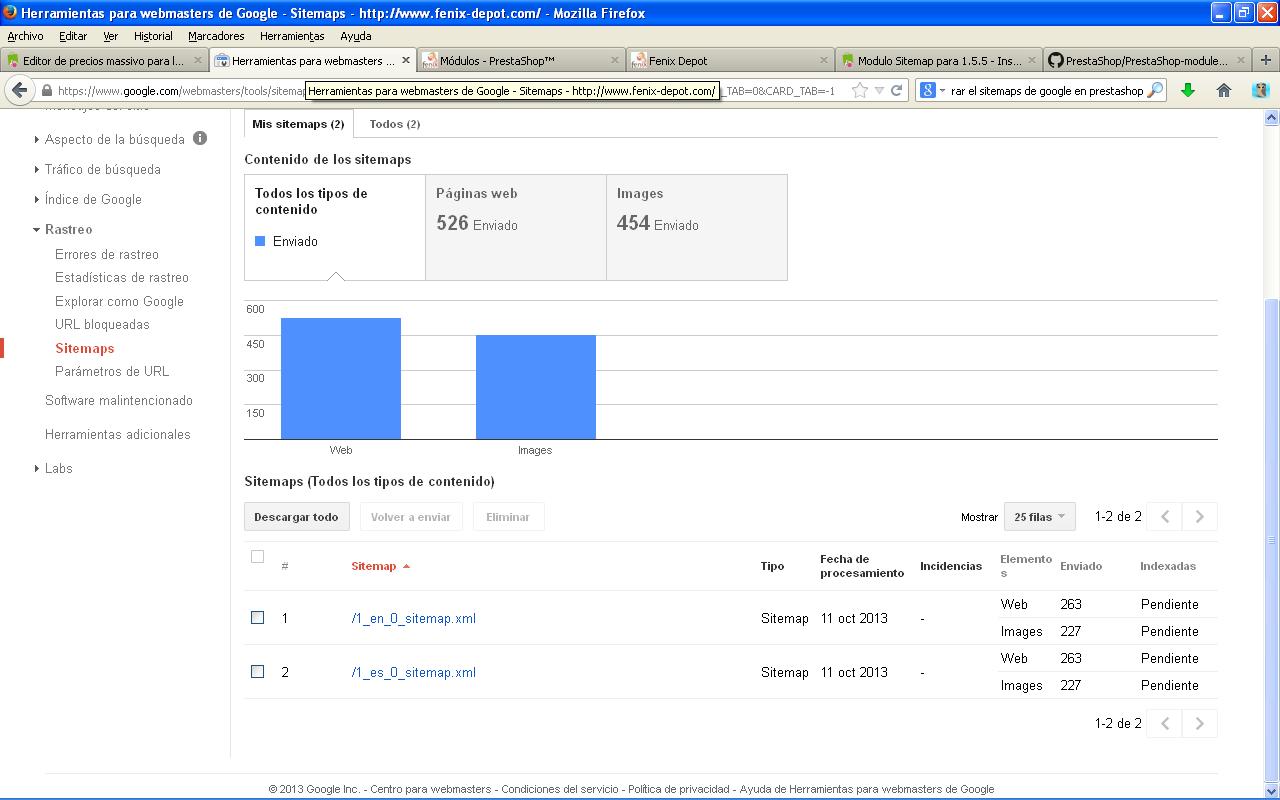Click the search magnifier icon in search box

coord(1154,90)
